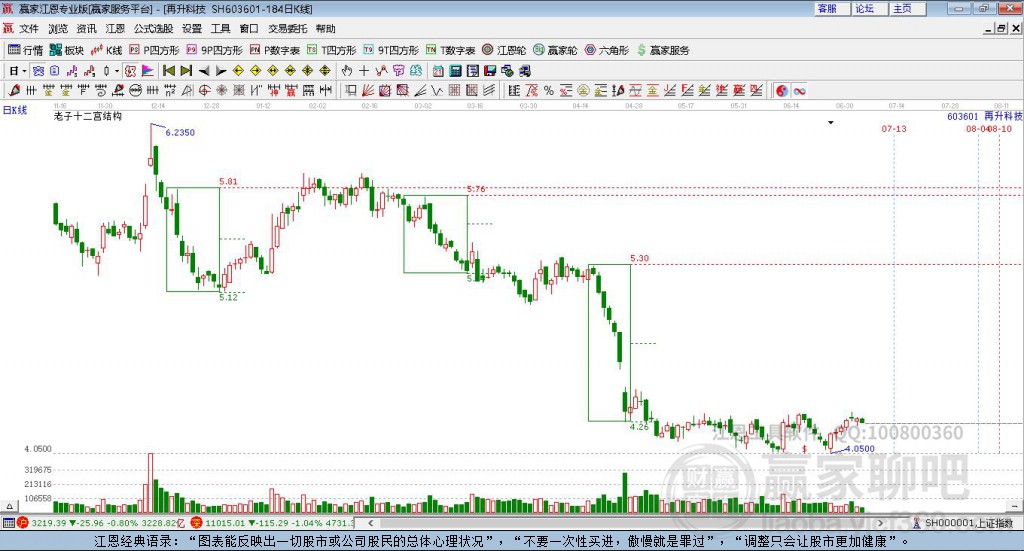Jump to last bar with skip-end arrow
1024x551 pixels.
click(x=186, y=71)
